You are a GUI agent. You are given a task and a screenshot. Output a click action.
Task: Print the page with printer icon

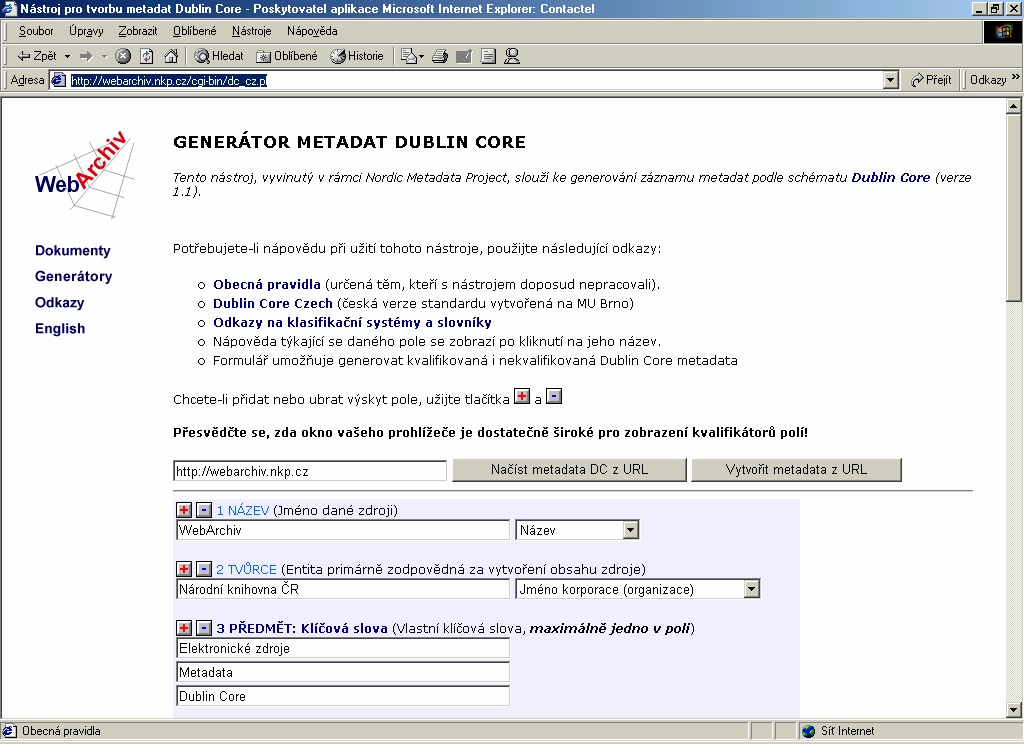440,56
